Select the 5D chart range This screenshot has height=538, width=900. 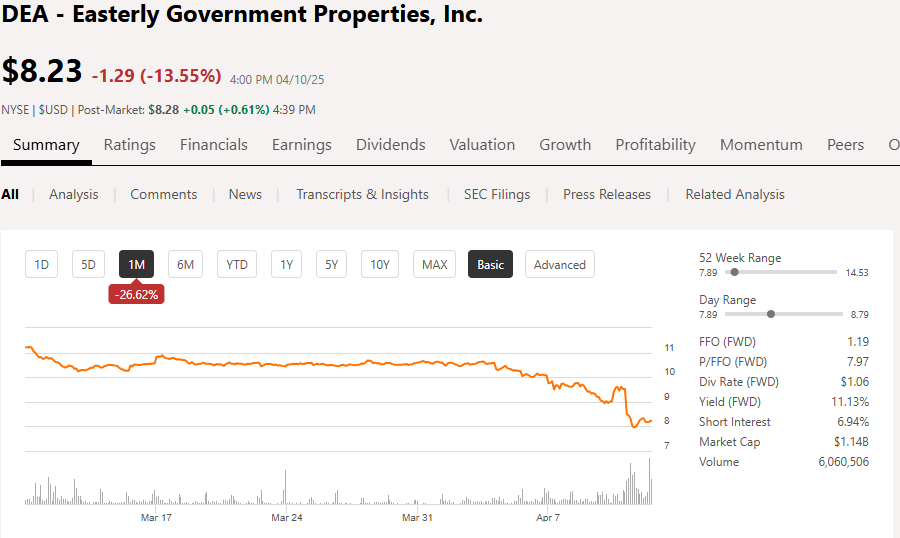tap(88, 265)
